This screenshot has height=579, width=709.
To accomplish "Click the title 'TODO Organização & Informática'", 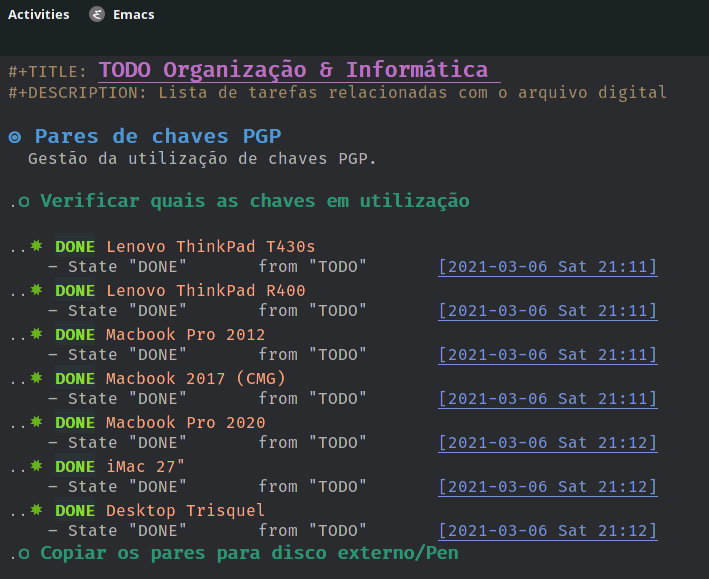I will [x=293, y=70].
